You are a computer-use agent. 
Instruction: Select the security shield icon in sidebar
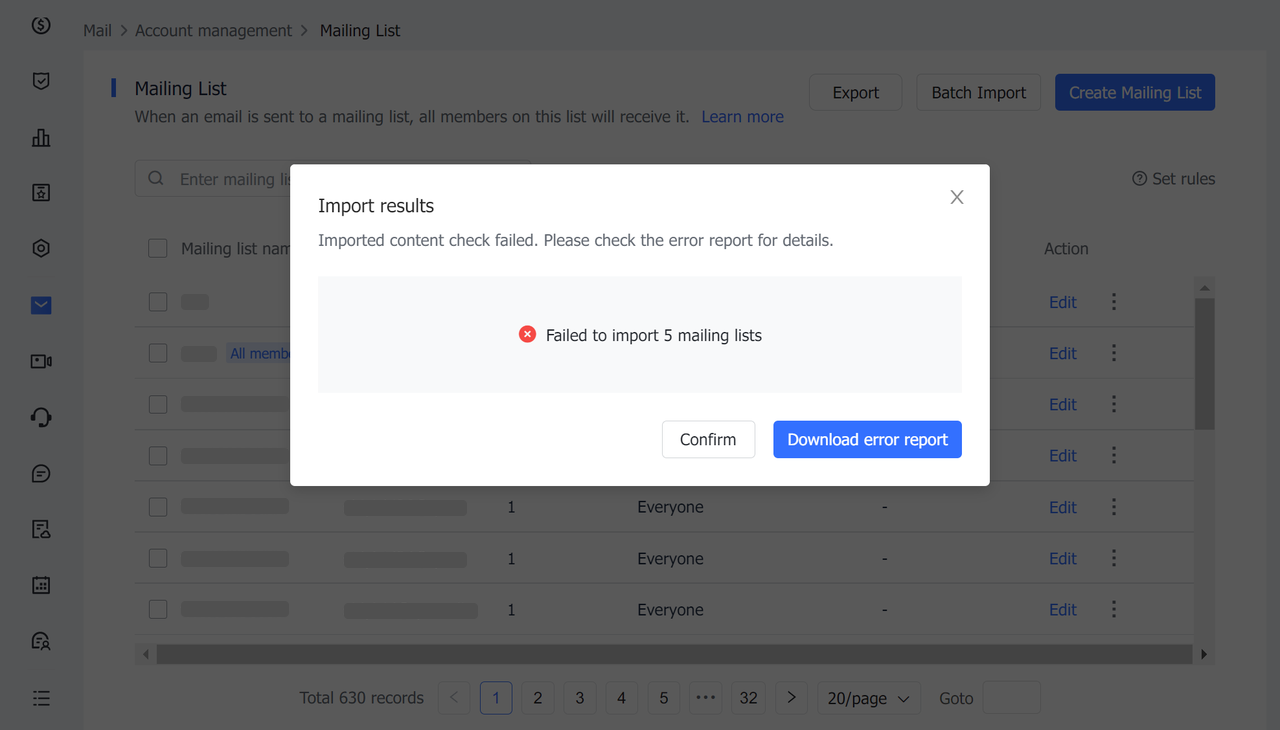coord(40,80)
